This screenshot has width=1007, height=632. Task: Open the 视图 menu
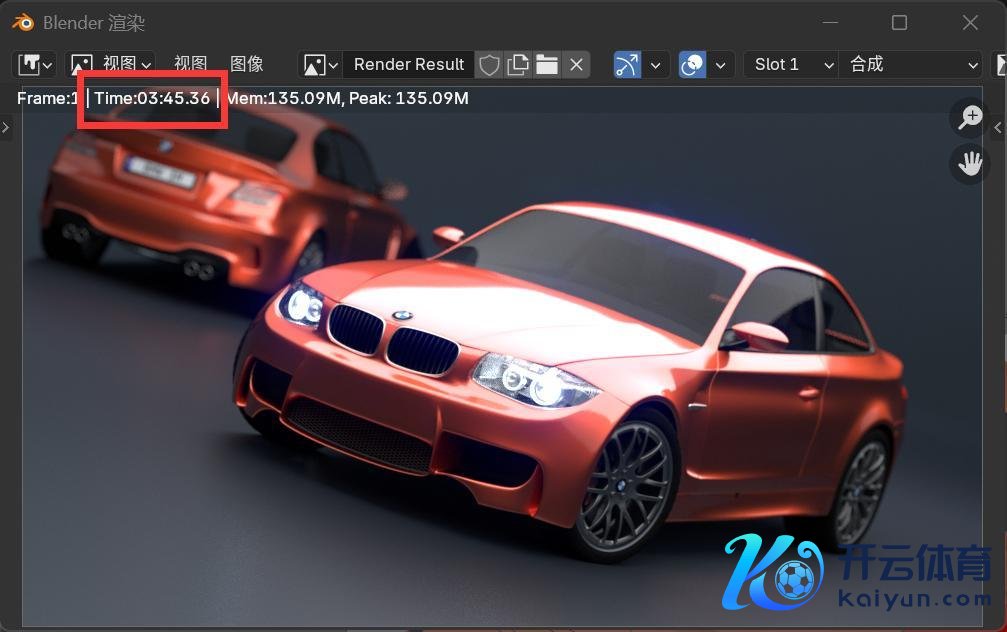pos(190,64)
